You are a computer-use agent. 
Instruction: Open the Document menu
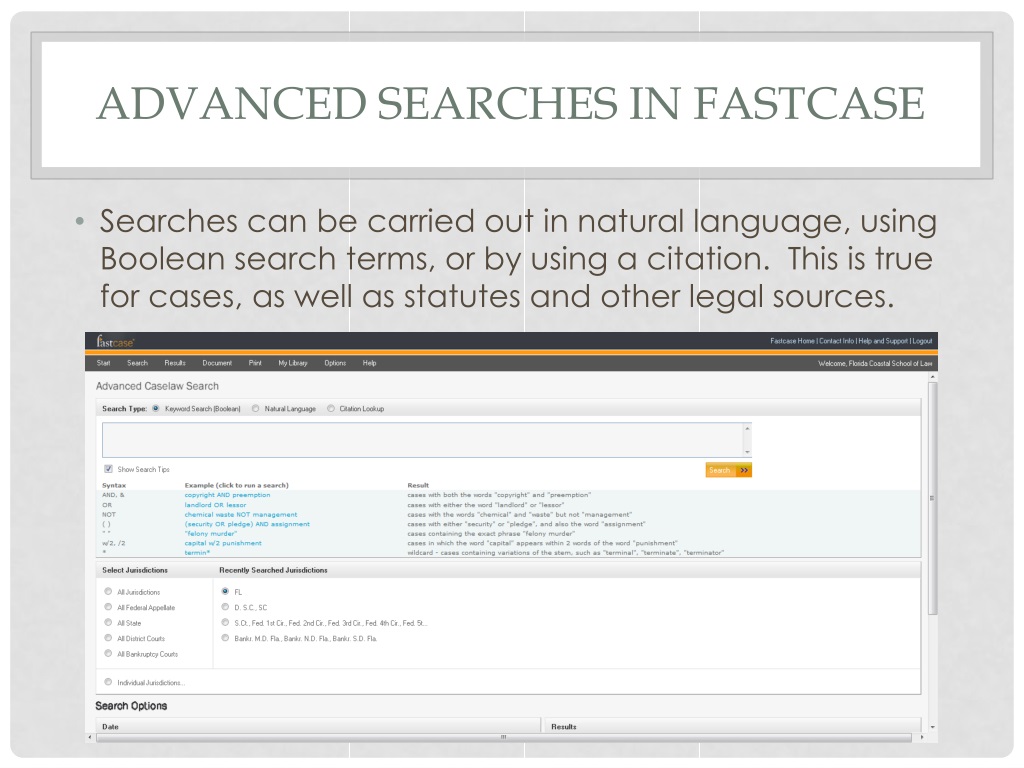click(x=217, y=363)
